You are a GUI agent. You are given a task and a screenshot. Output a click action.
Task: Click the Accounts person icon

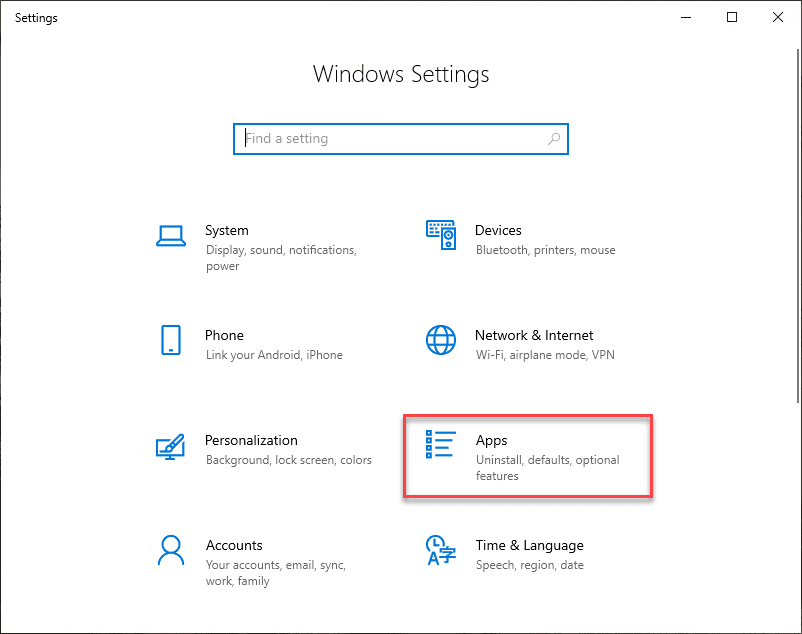[171, 550]
